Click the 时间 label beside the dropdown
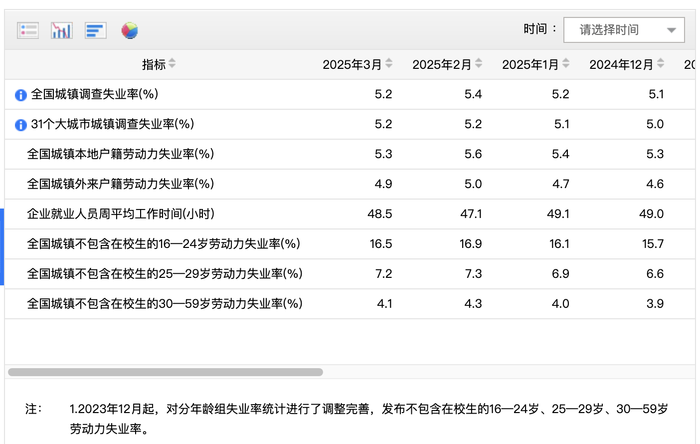This screenshot has height=444, width=700. pyautogui.click(x=540, y=29)
